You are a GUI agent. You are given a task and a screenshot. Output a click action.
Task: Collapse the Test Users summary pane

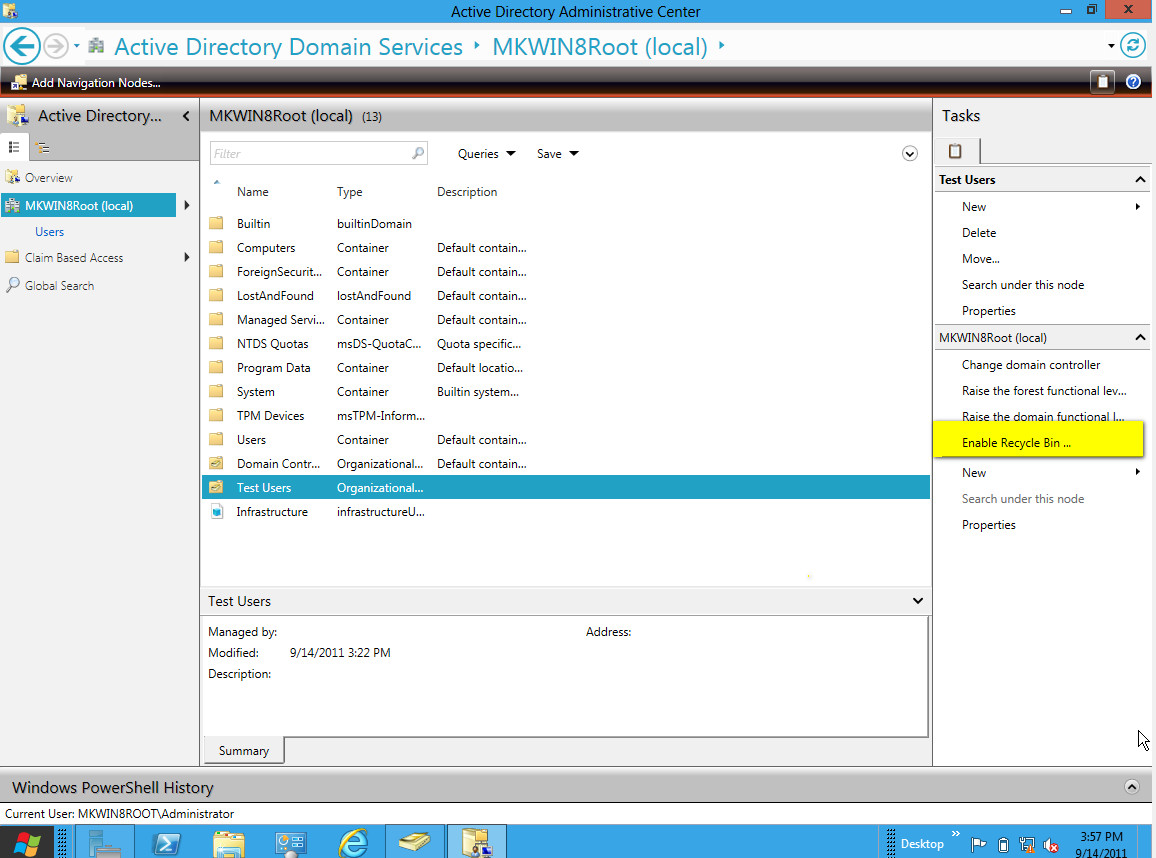(x=917, y=600)
